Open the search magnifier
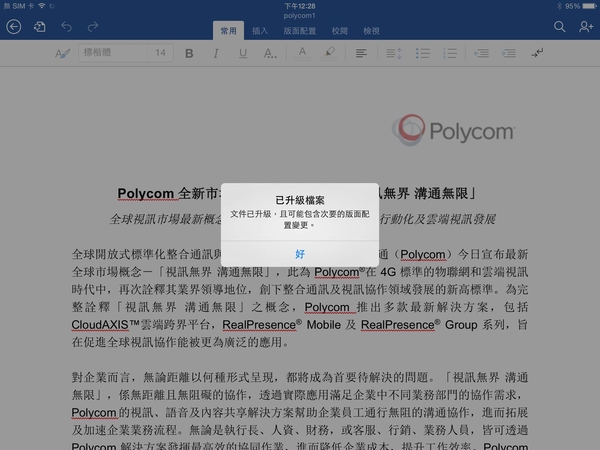 coord(559,27)
